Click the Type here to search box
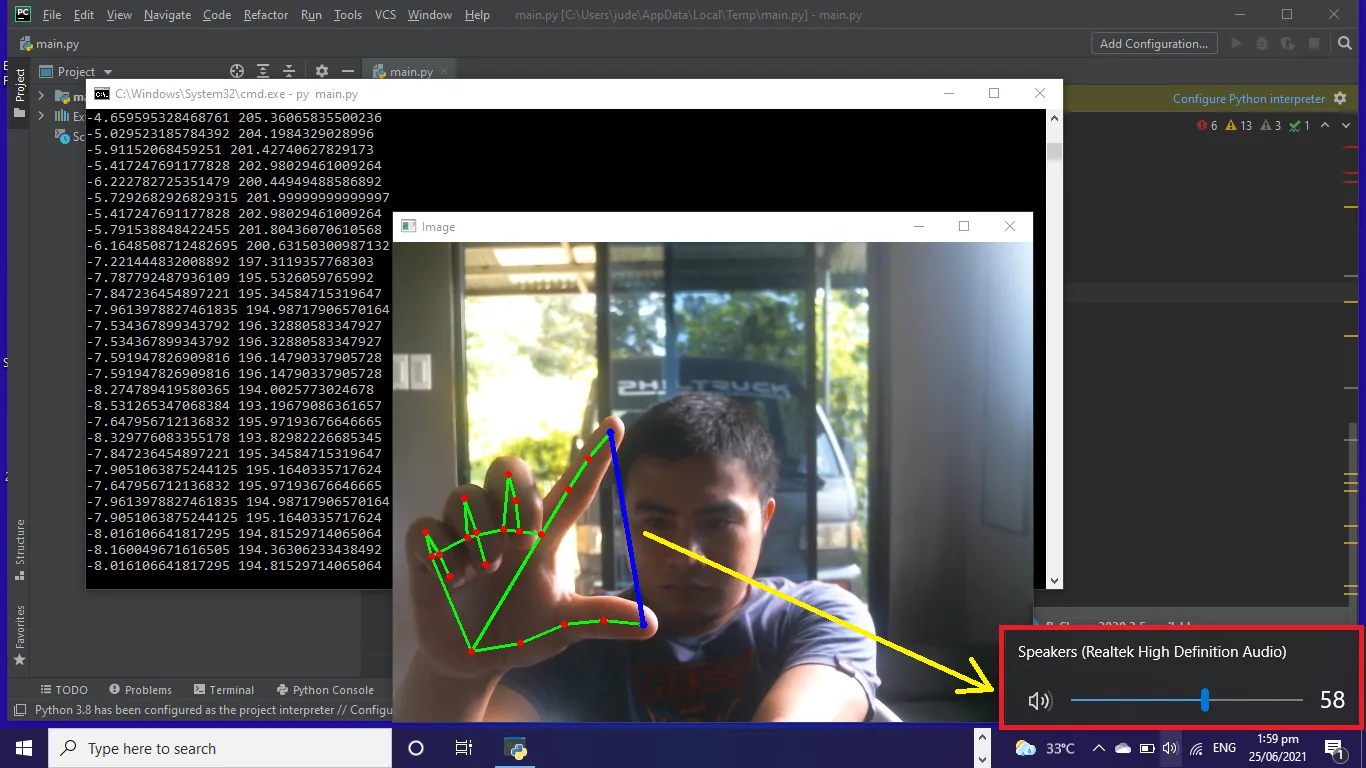The width and height of the screenshot is (1366, 768). pos(220,748)
